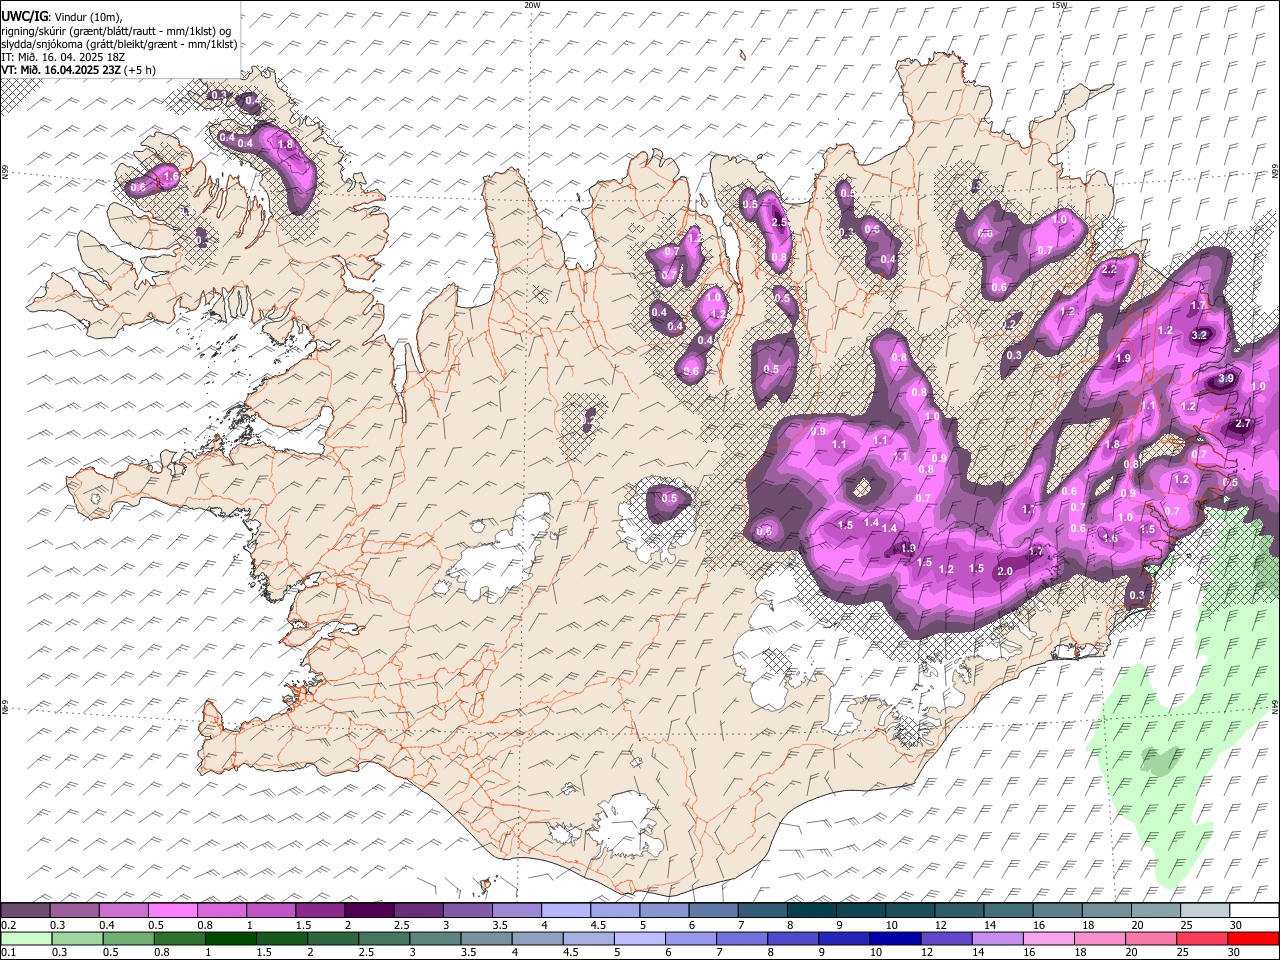
Task: Click the '15W' longitude label at top
Action: pyautogui.click(x=1058, y=4)
